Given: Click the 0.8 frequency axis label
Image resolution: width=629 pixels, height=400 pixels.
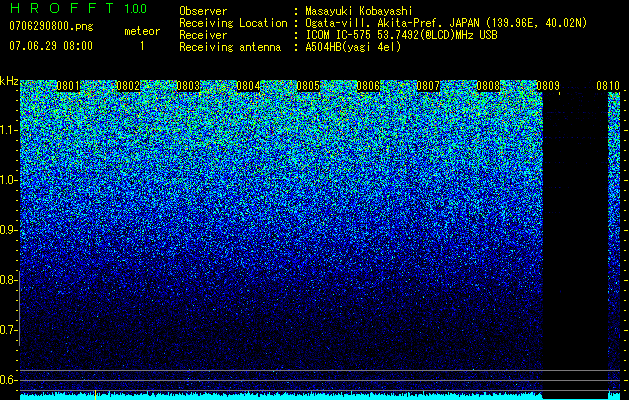Looking at the screenshot, I should [x=8, y=280].
